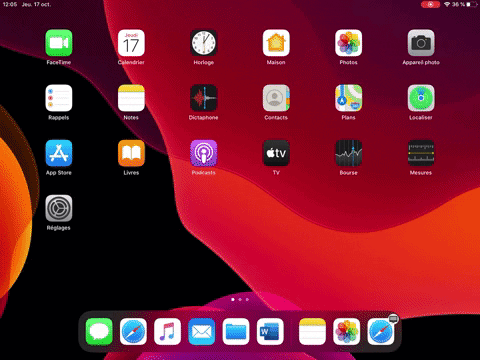Launch the Appareil photo camera app
480x360 pixels.
421,43
